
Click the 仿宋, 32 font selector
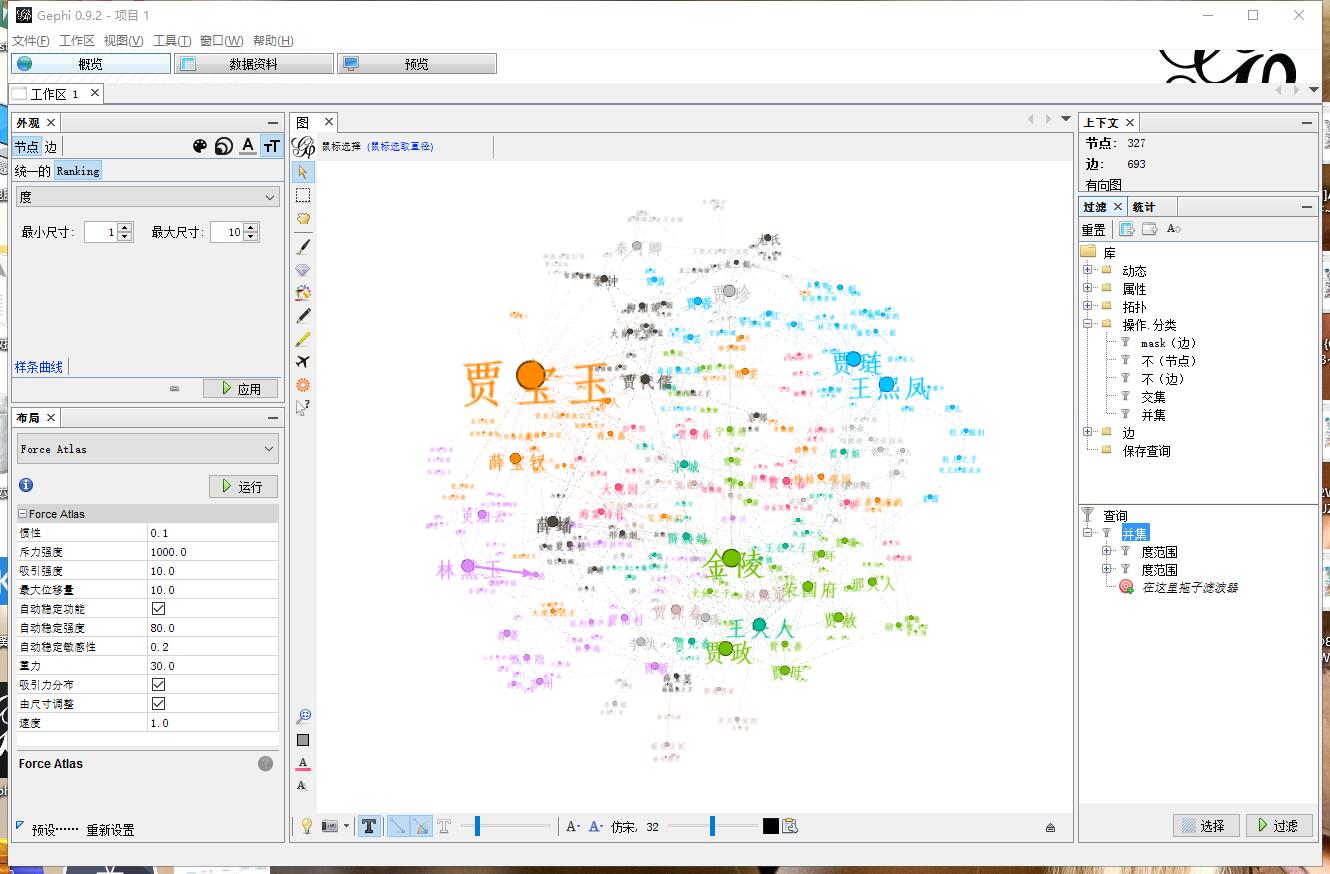[x=635, y=827]
